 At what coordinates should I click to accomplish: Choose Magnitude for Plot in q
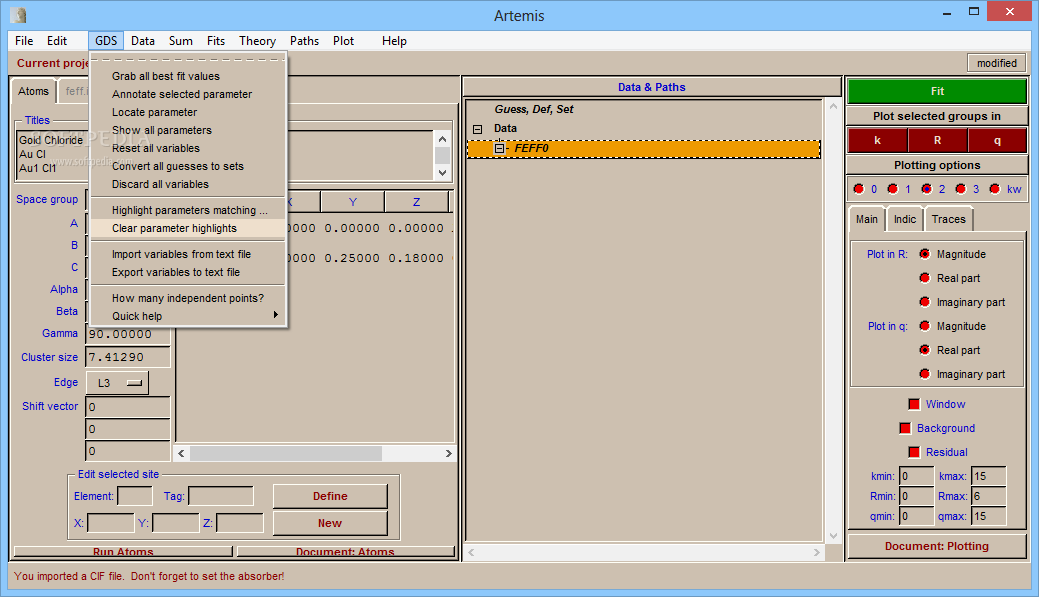[924, 325]
